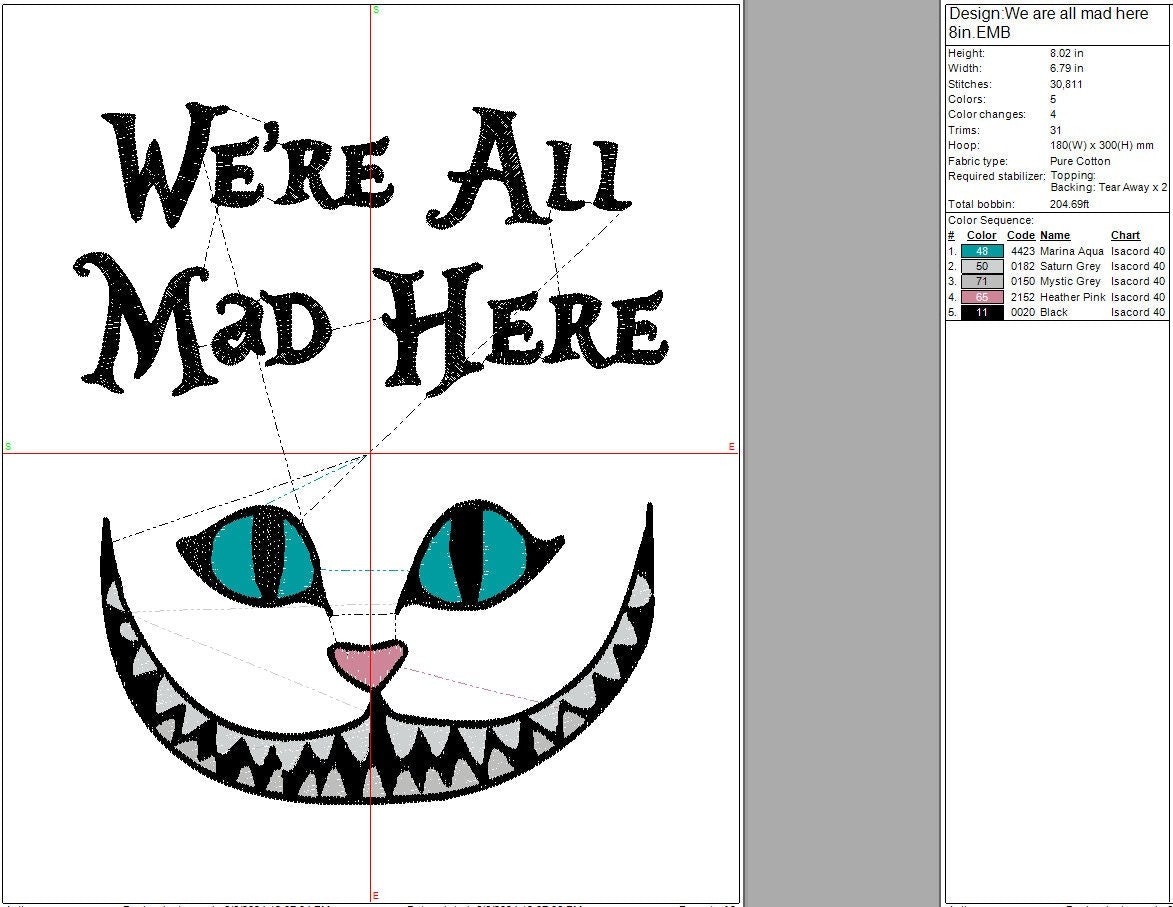Select the Saturn Grey swatch numbered 50
1173x907 pixels.
(x=982, y=266)
